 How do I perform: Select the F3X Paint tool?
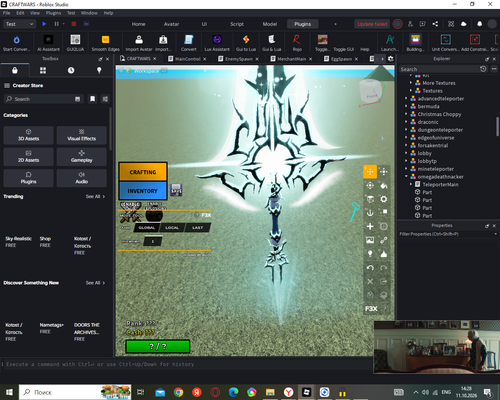[384, 185]
